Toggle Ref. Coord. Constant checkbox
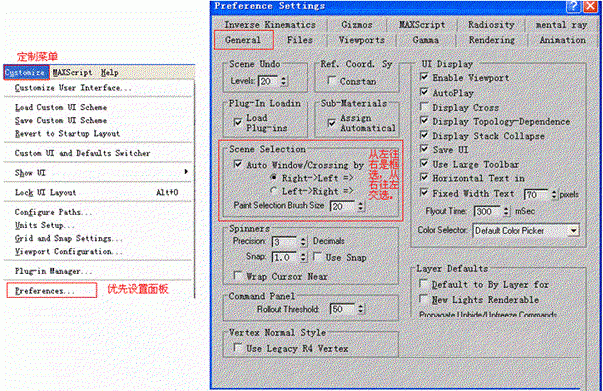Viewport: 603px width, 391px height. (x=331, y=81)
